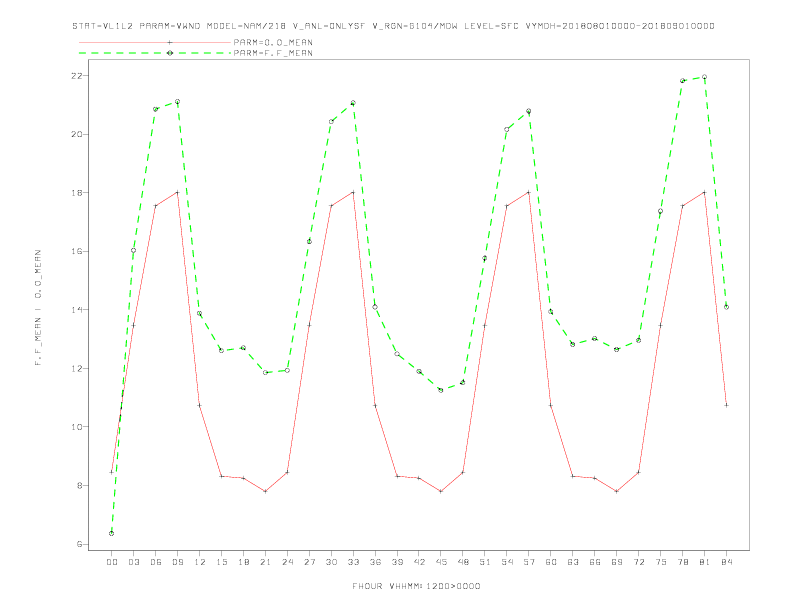The width and height of the screenshot is (792, 612).
Task: Click x-axis tick label 39
Action: point(397,562)
